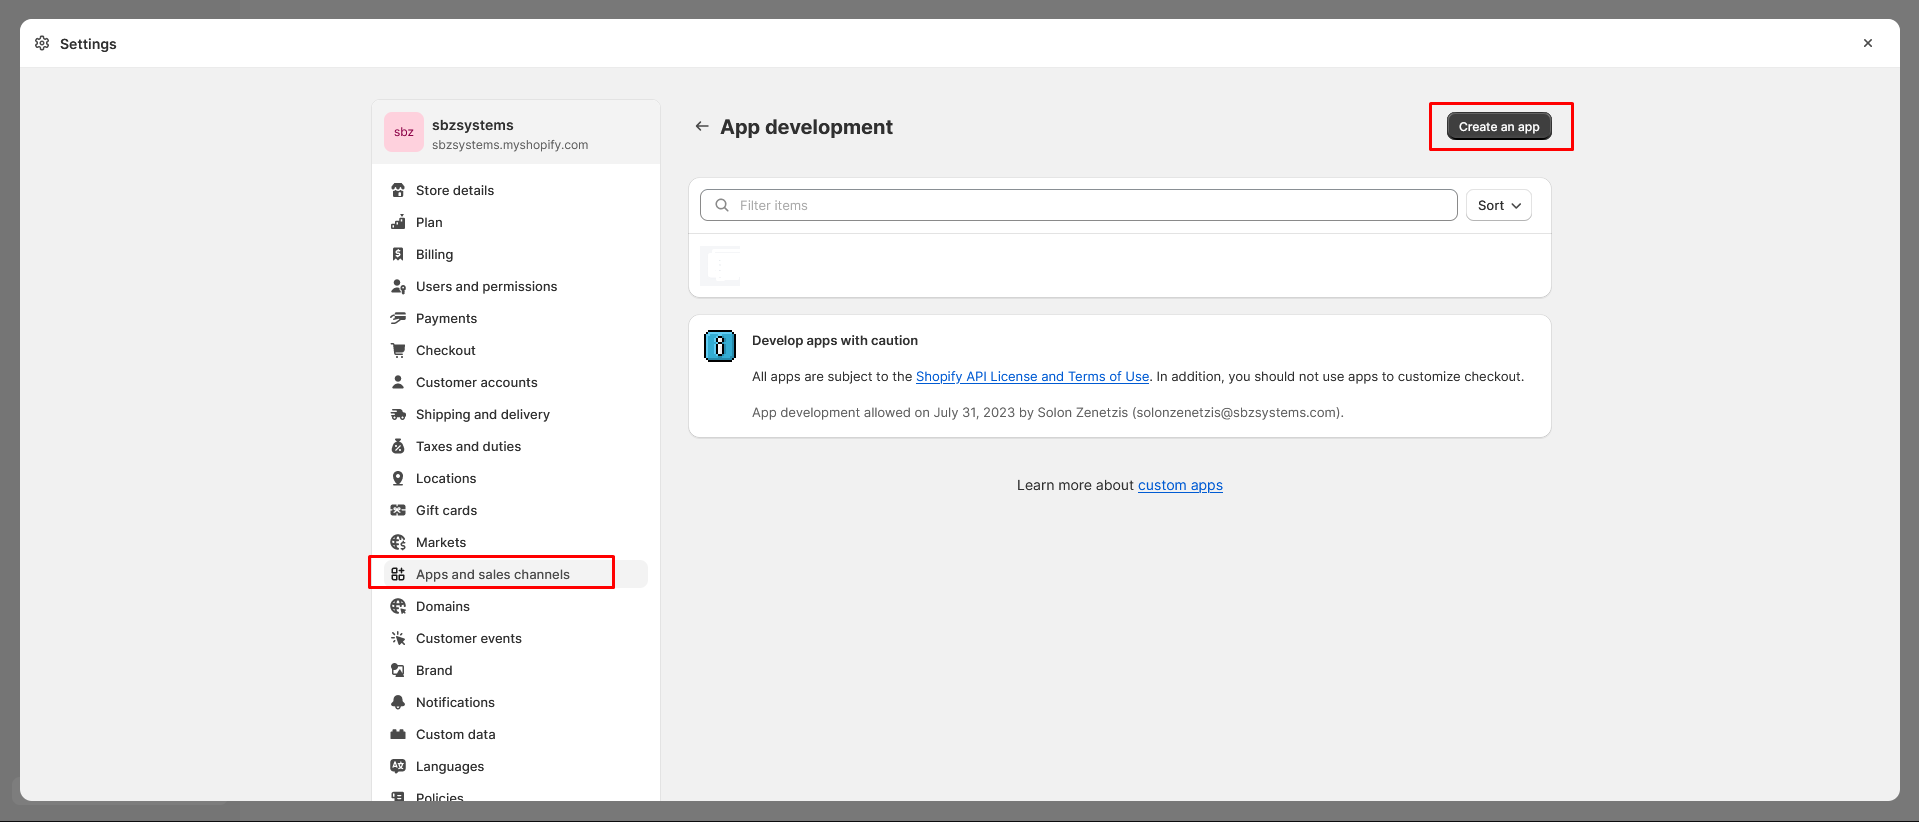The width and height of the screenshot is (1919, 822).
Task: Click the search magnifier in filter box
Action: (x=722, y=205)
